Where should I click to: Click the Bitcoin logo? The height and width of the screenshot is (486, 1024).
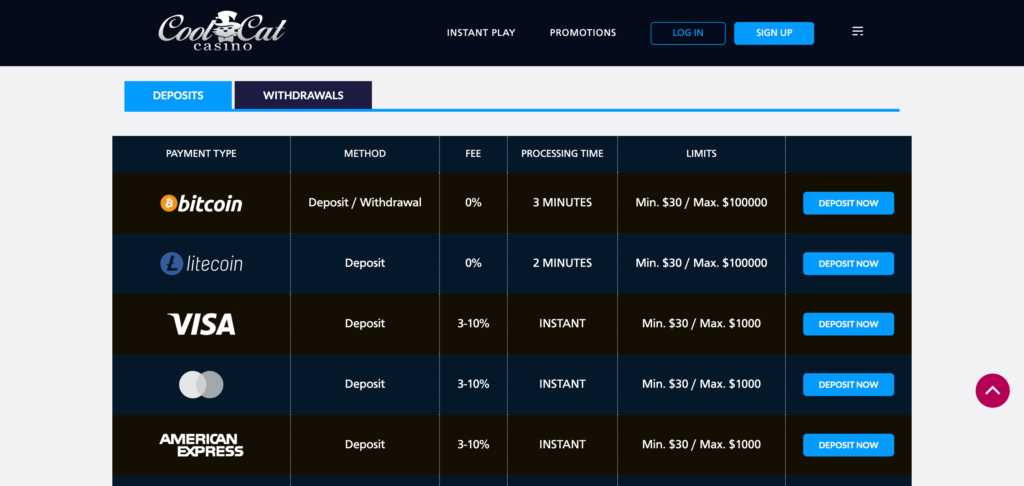point(201,203)
